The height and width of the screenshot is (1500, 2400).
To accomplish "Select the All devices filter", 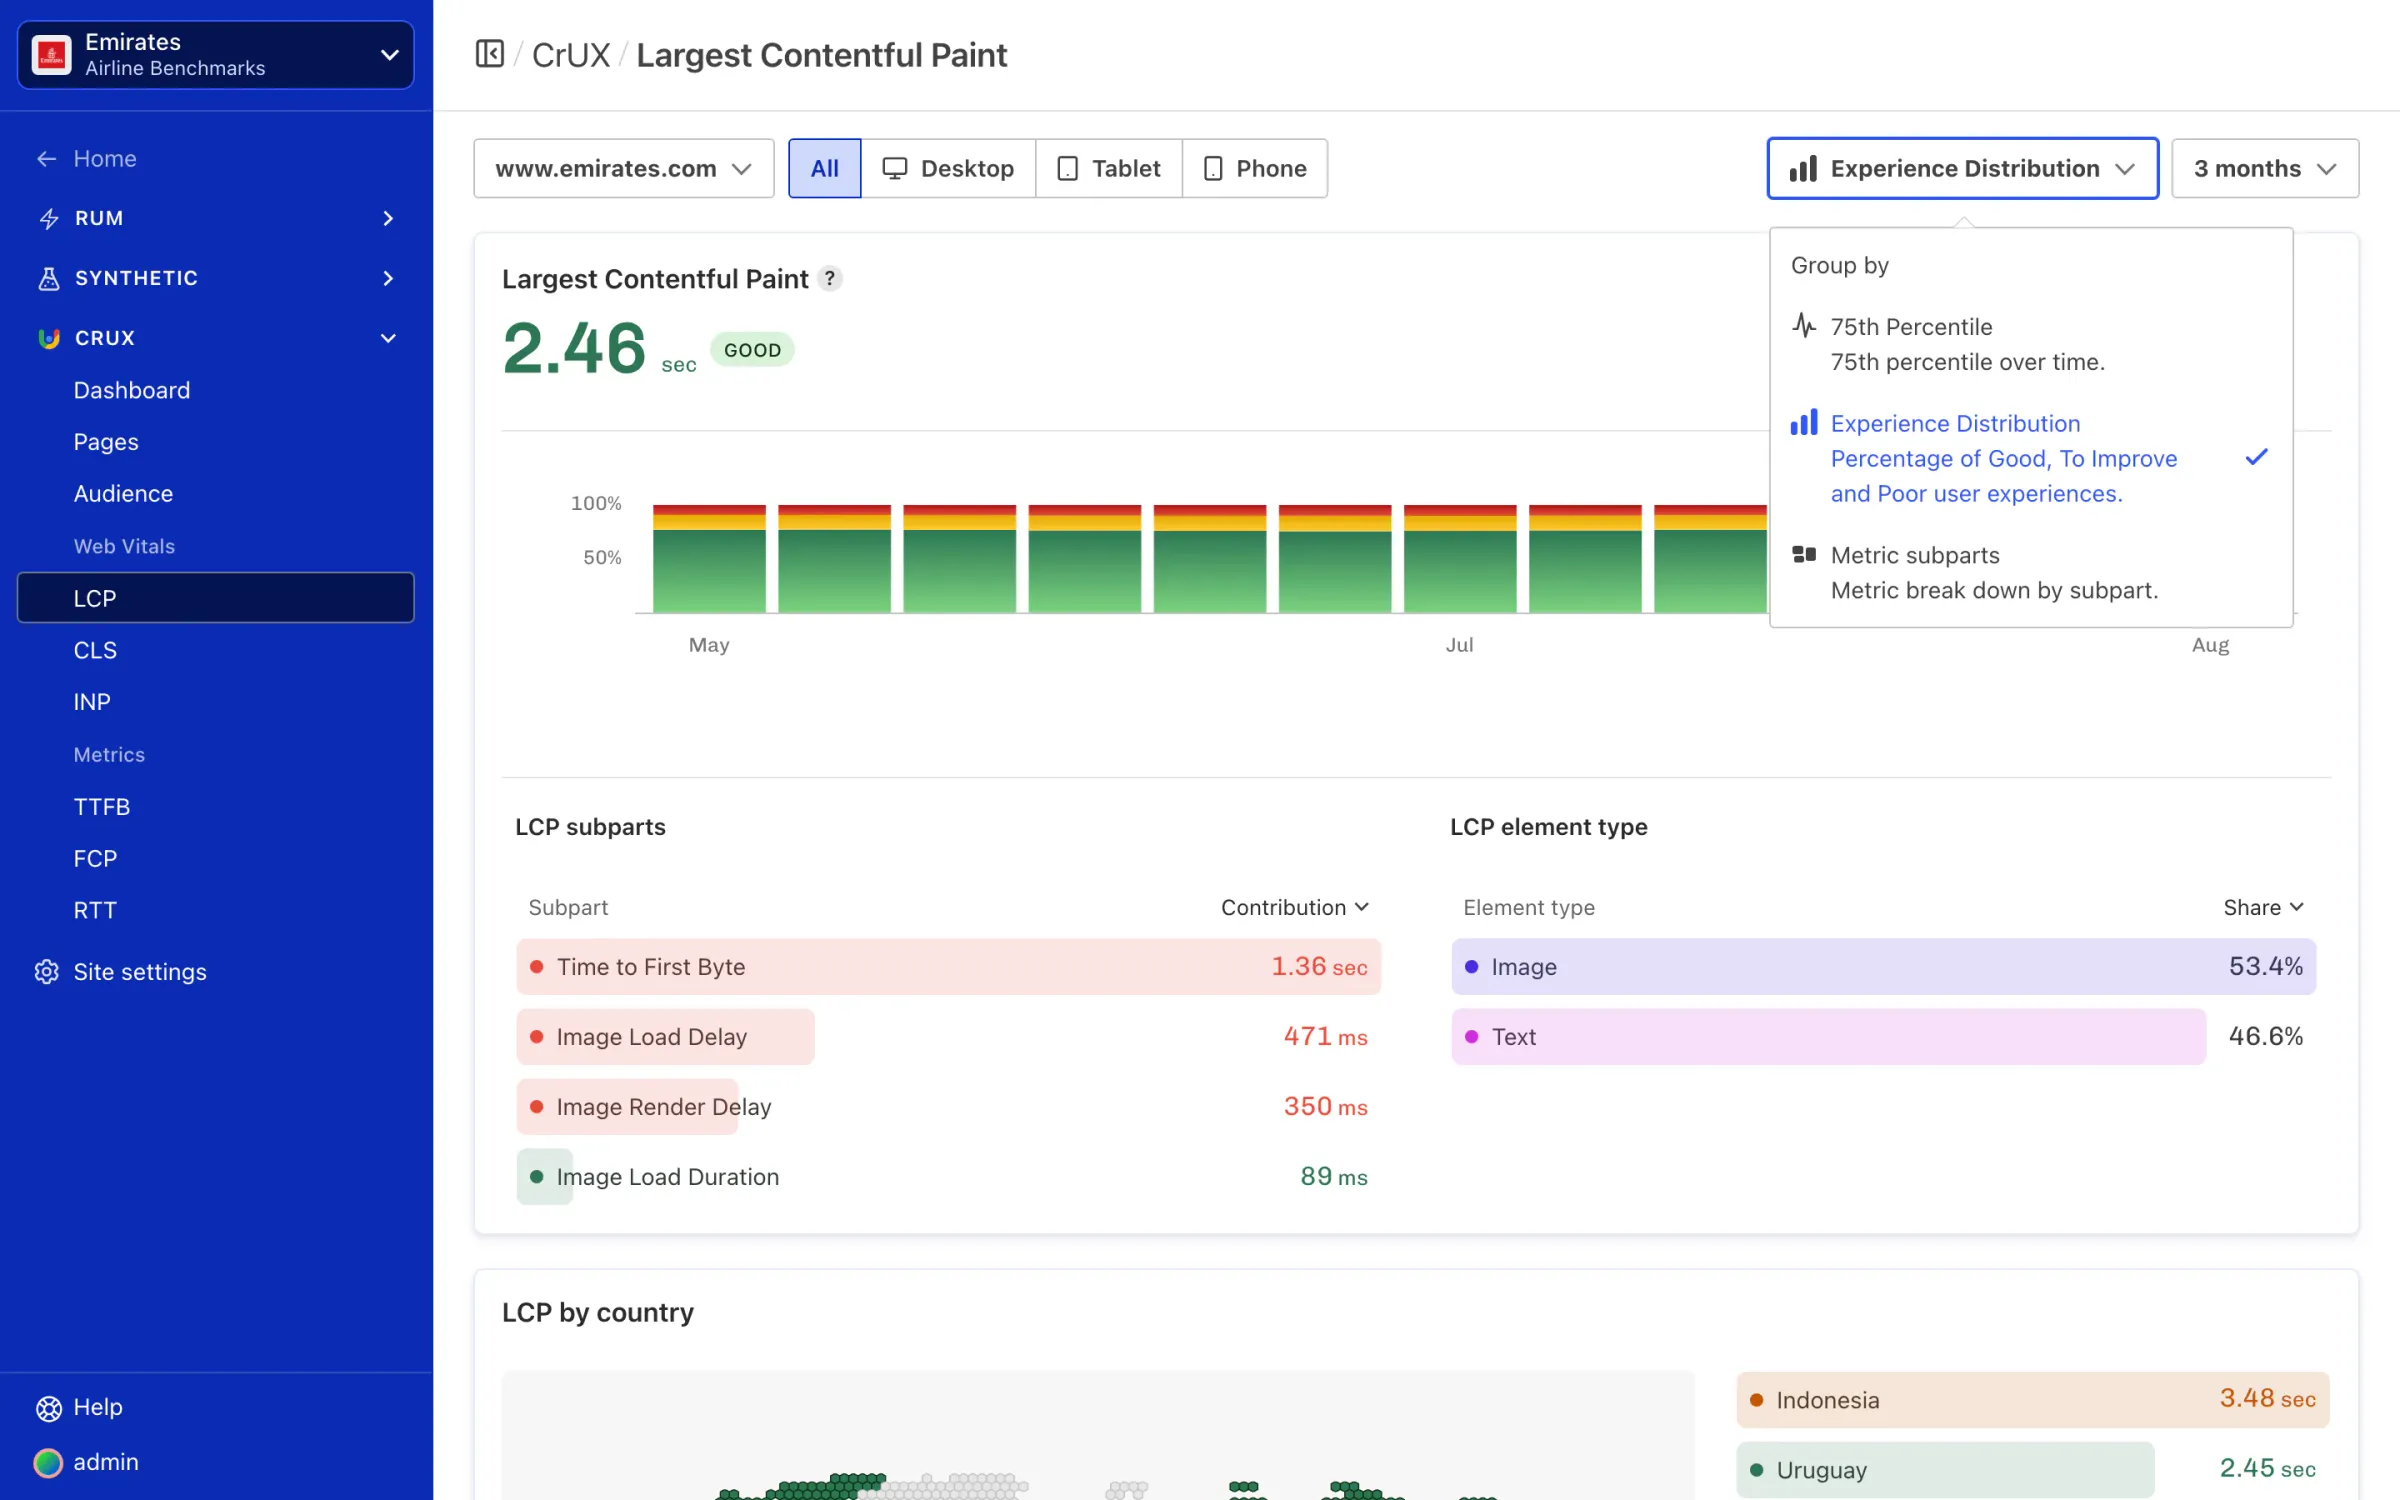I will 825,168.
